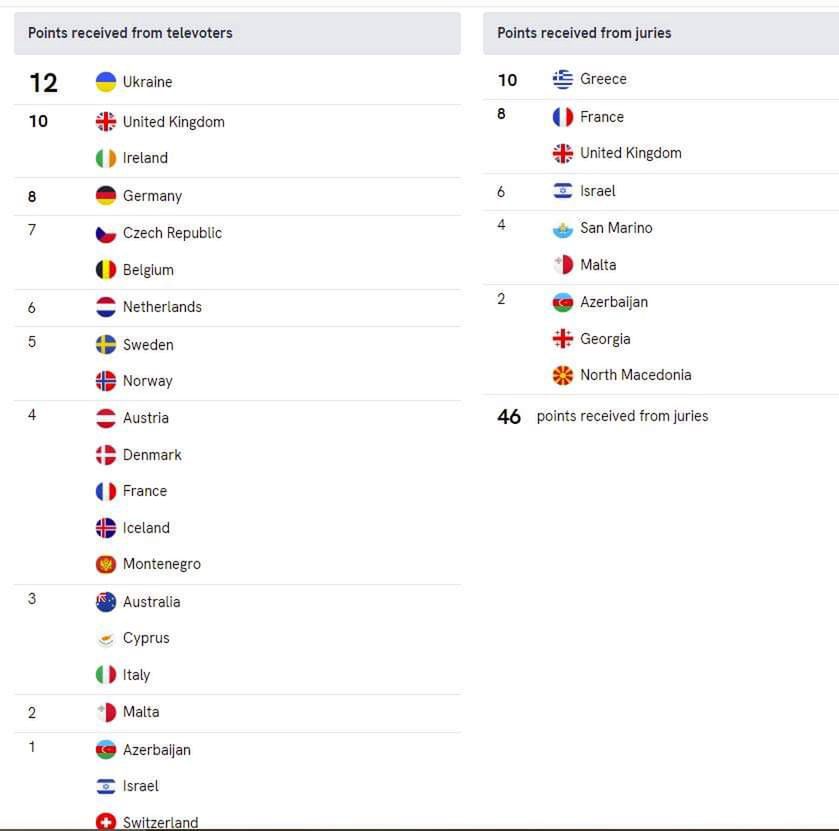Click the North Macedonia flag icon
839x831 pixels.
click(563, 375)
